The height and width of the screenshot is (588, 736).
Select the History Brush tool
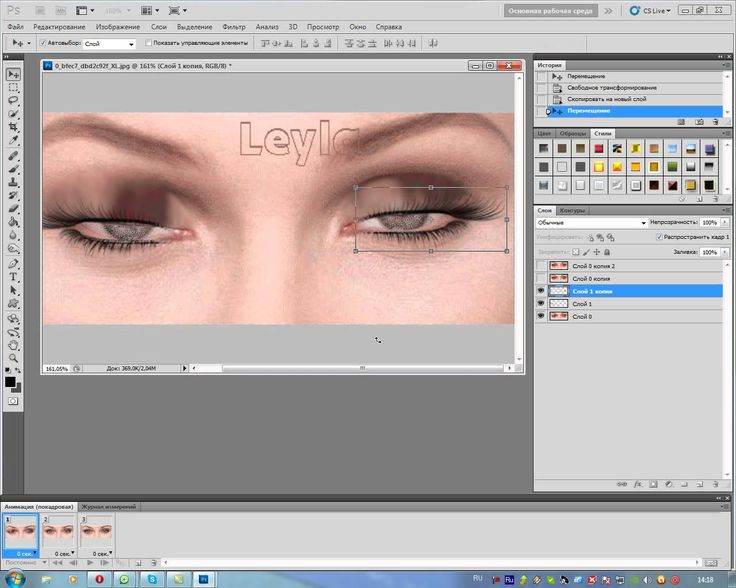click(13, 195)
